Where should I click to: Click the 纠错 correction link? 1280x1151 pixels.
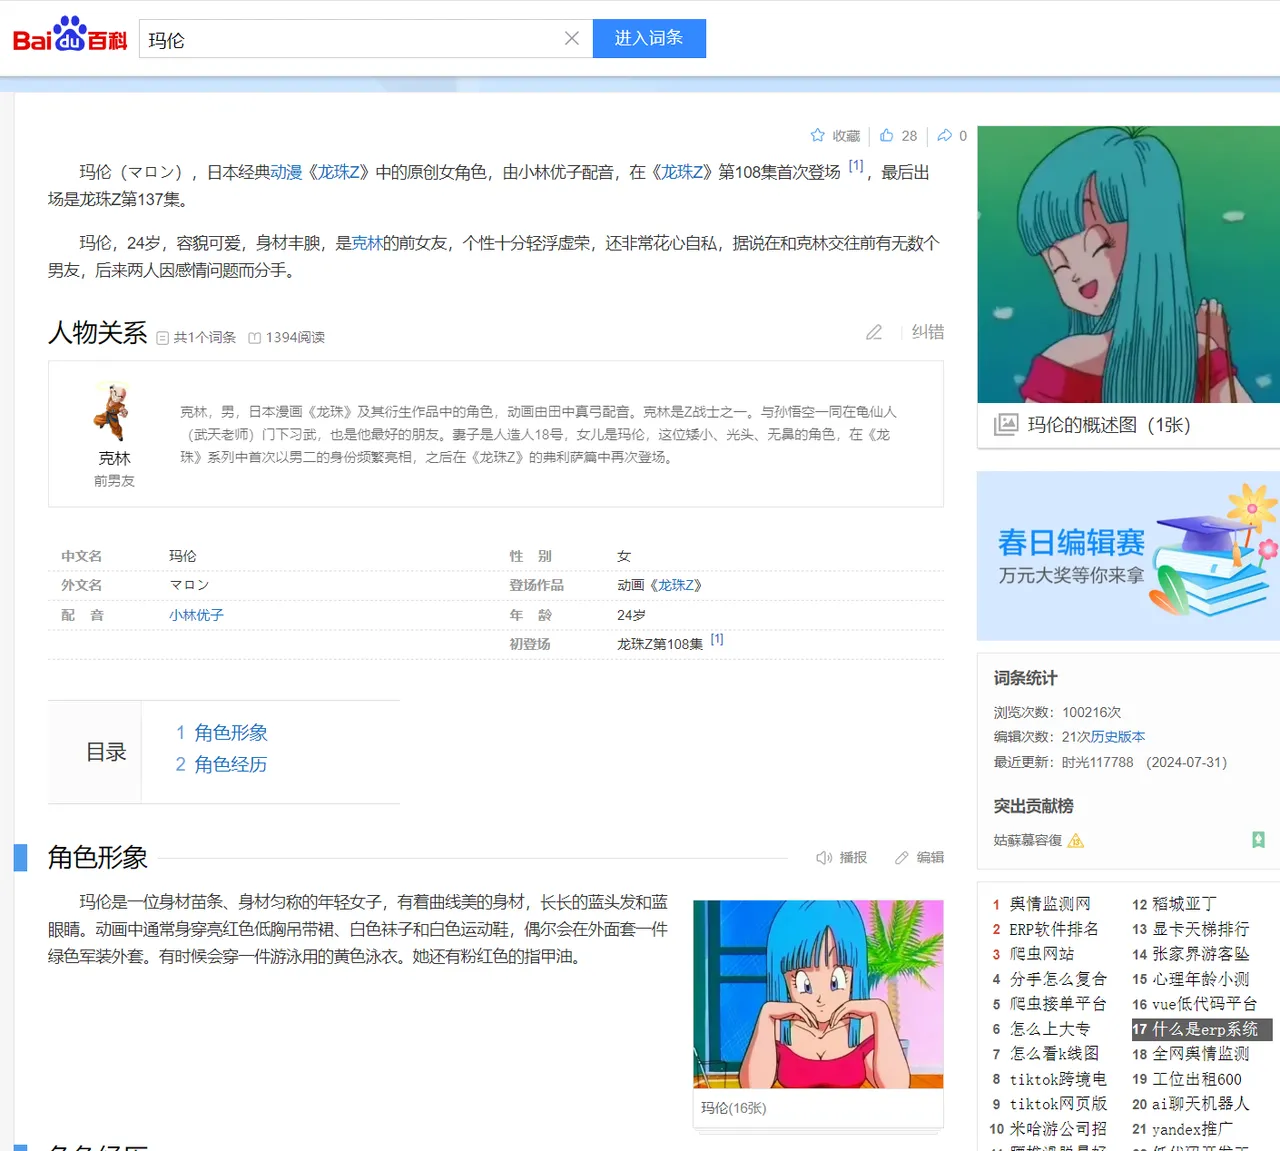(927, 332)
